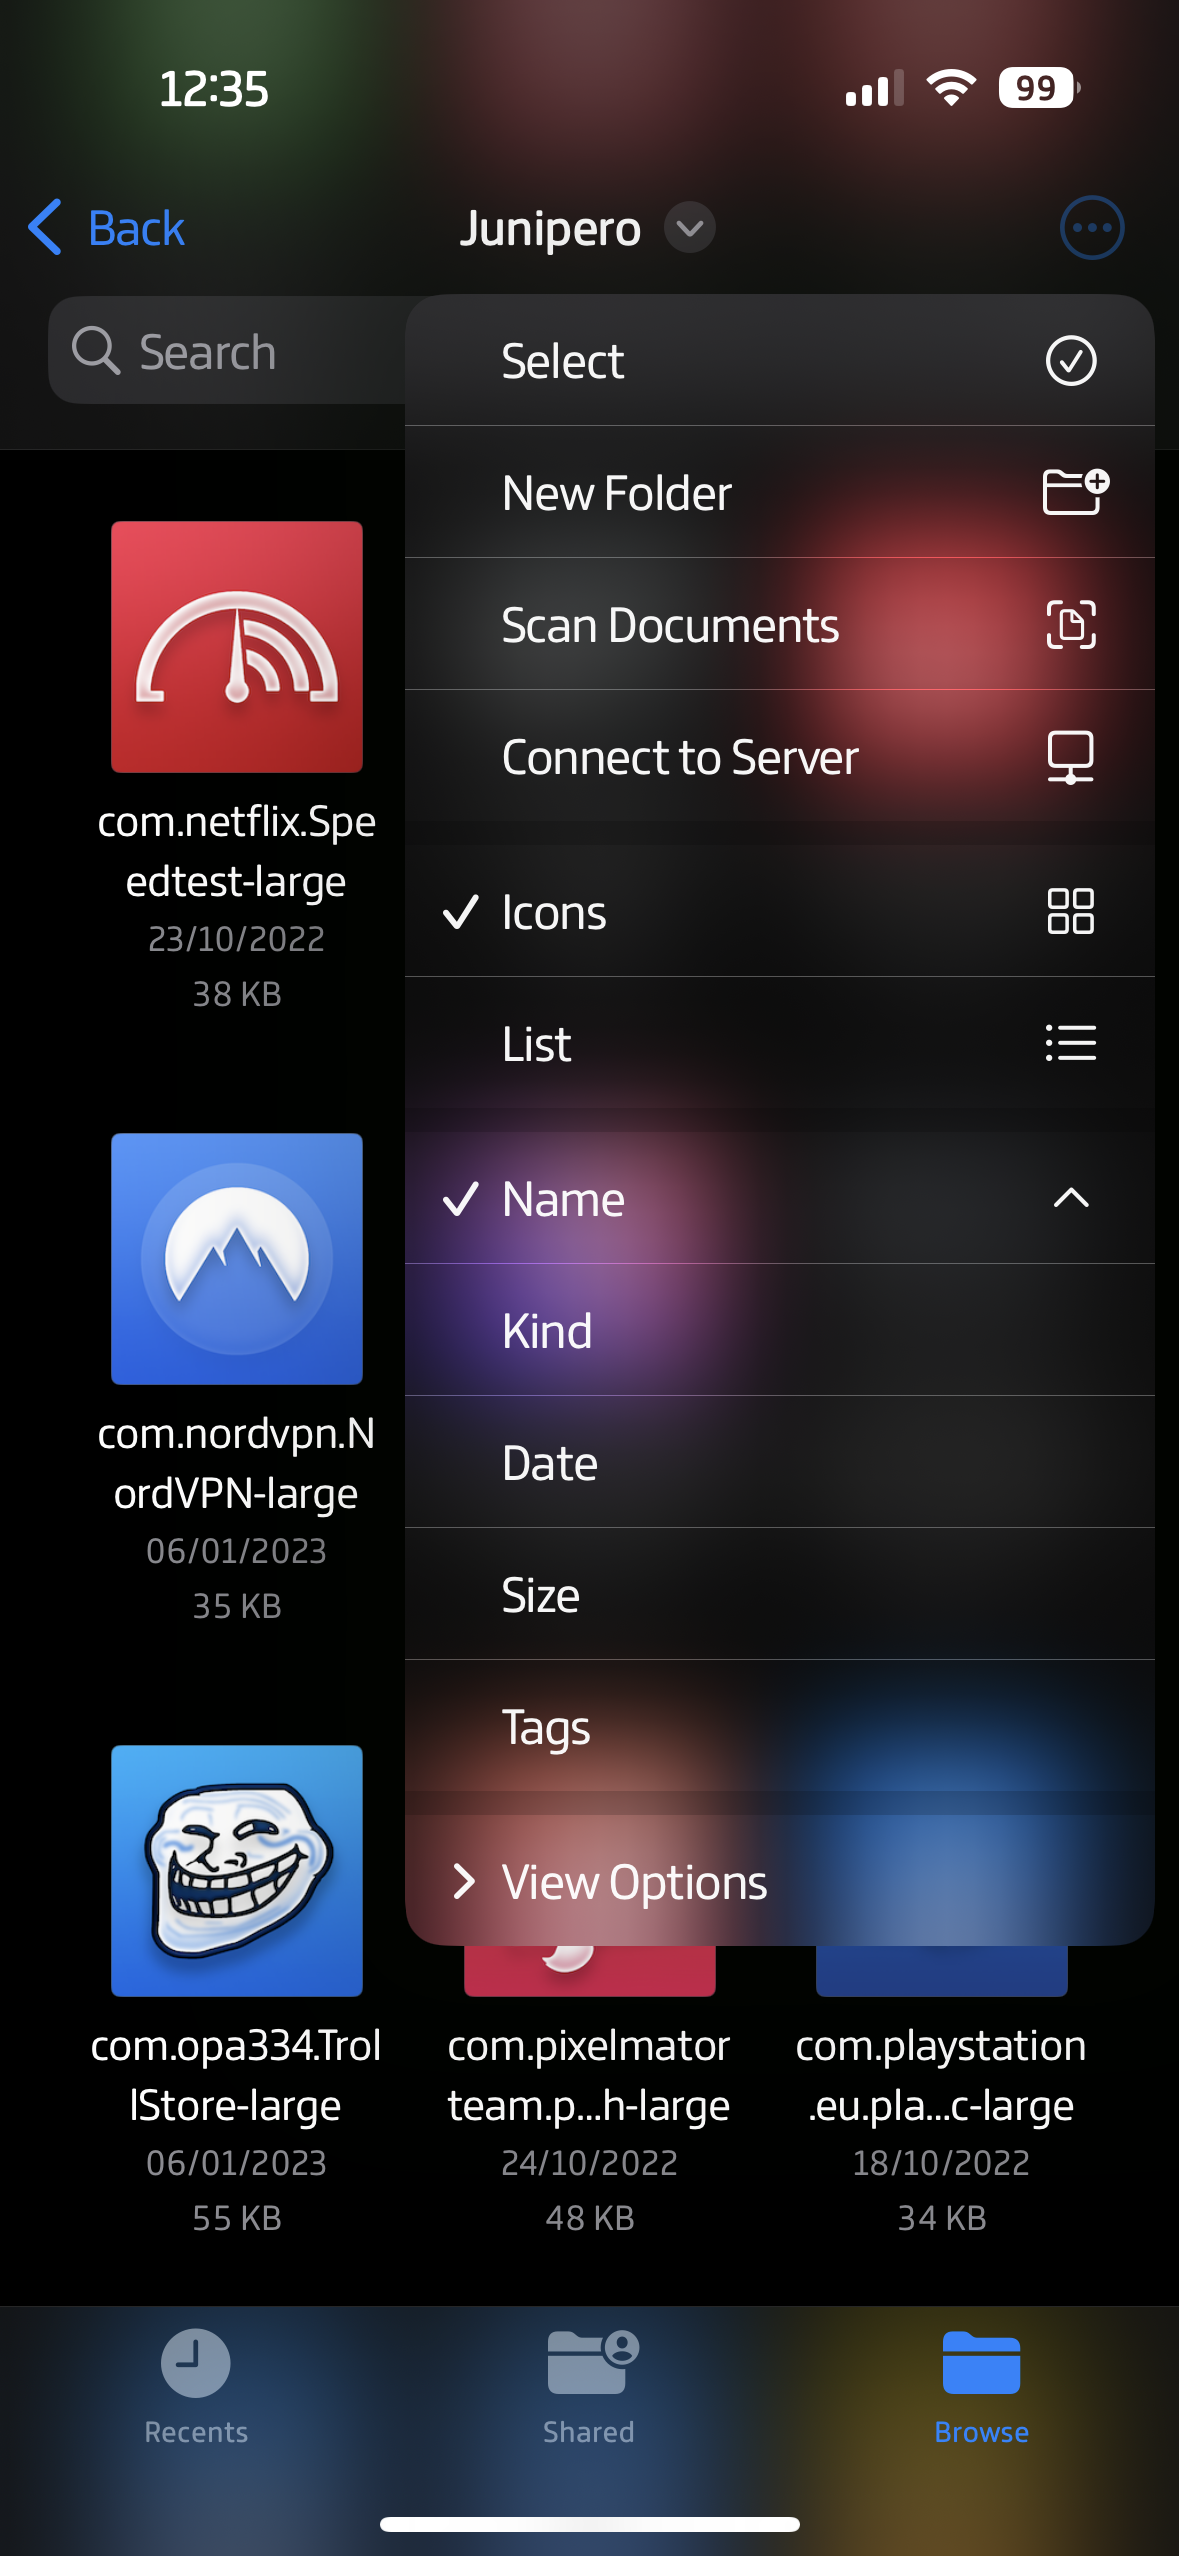Tap the Scan Documents viewfinder icon

click(x=1070, y=625)
